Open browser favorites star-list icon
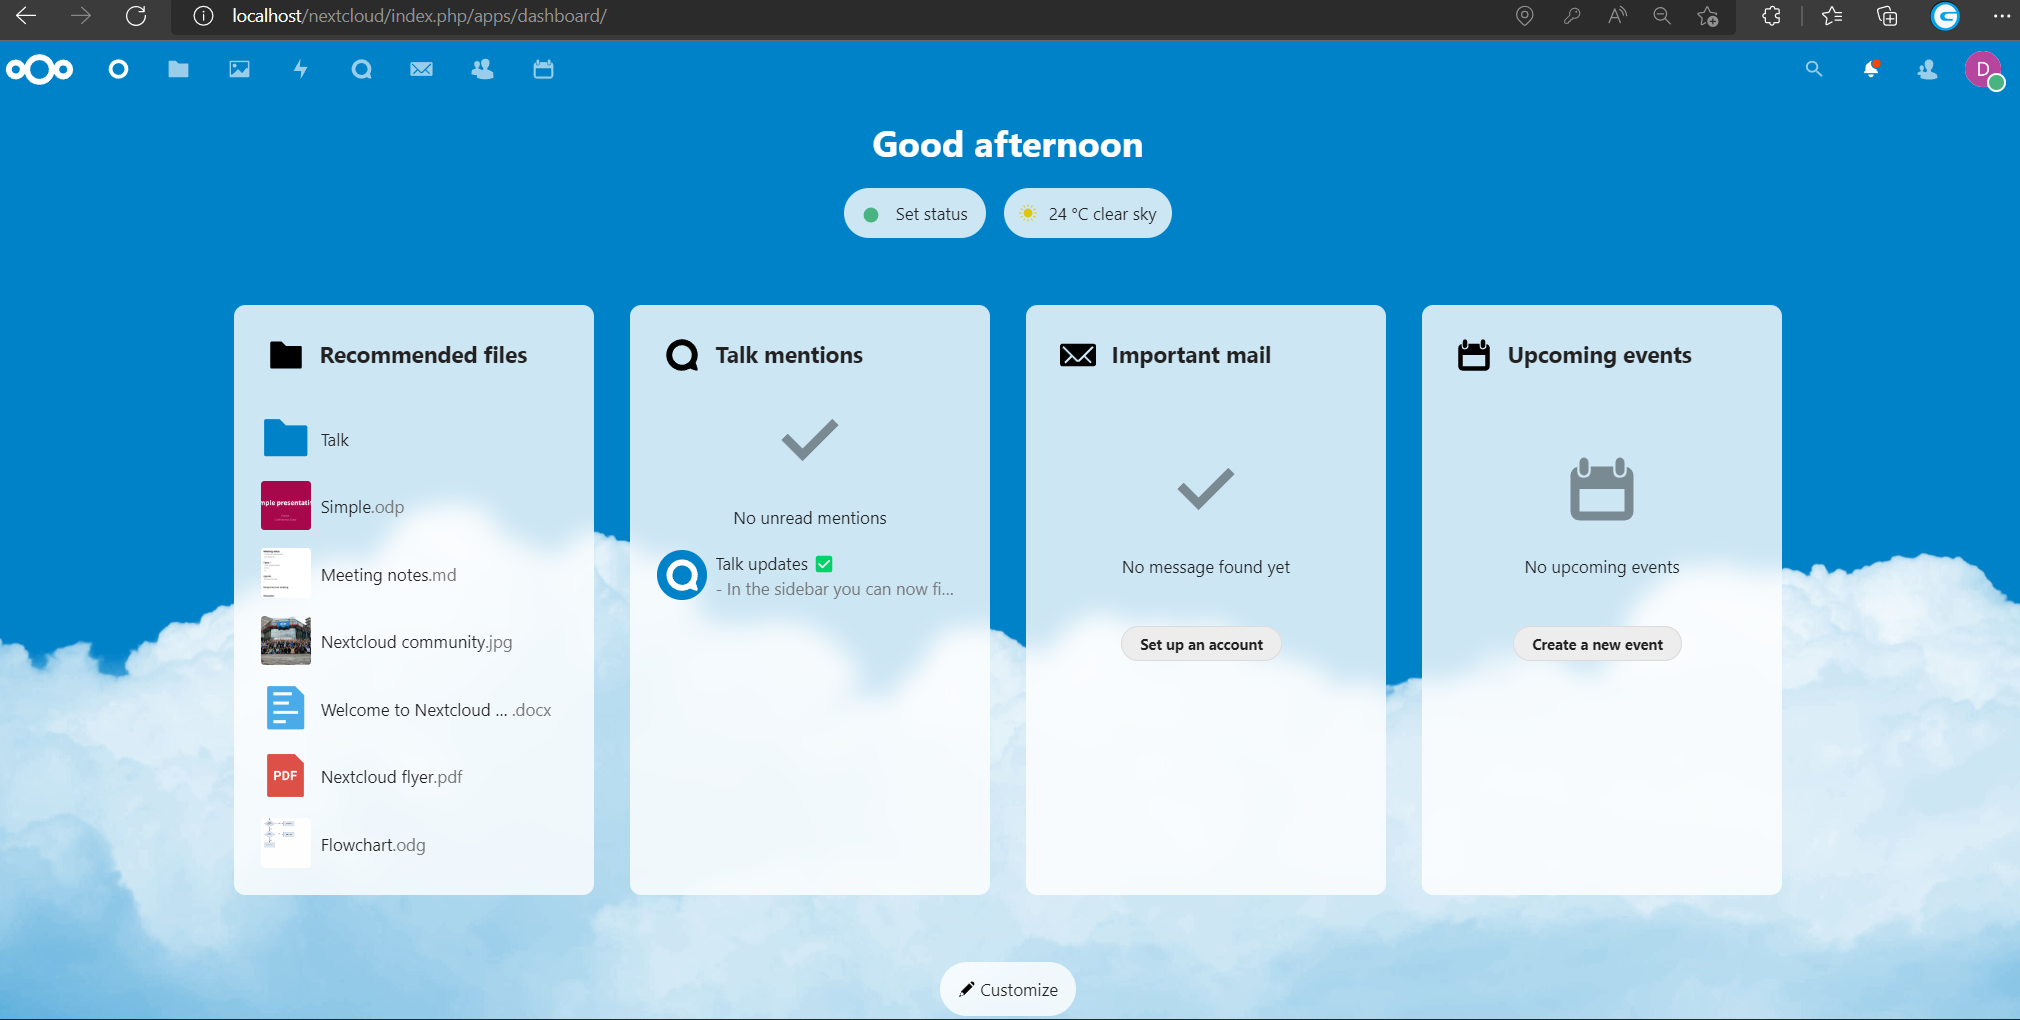 (1832, 16)
